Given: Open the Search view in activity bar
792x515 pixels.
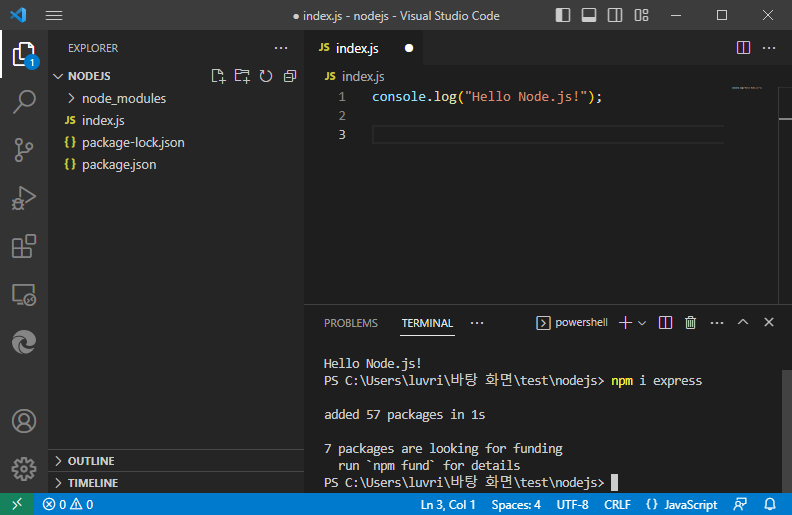Looking at the screenshot, I should click(24, 101).
